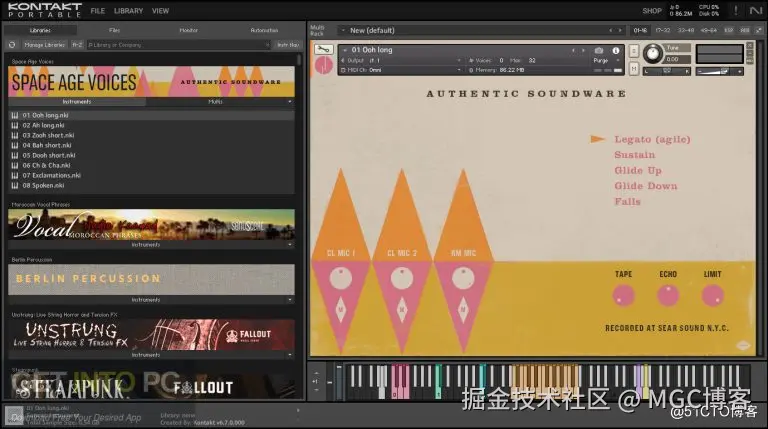Open the LIBRARY menu
768x429 pixels.
coord(128,11)
